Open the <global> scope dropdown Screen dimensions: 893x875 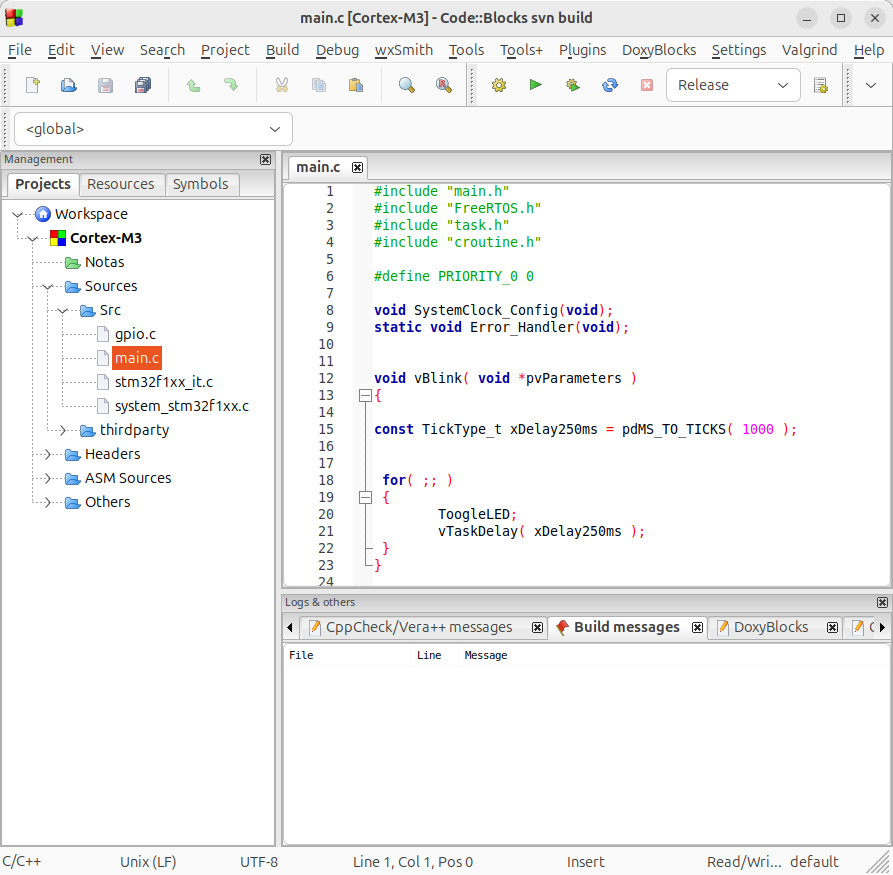[x=153, y=129]
